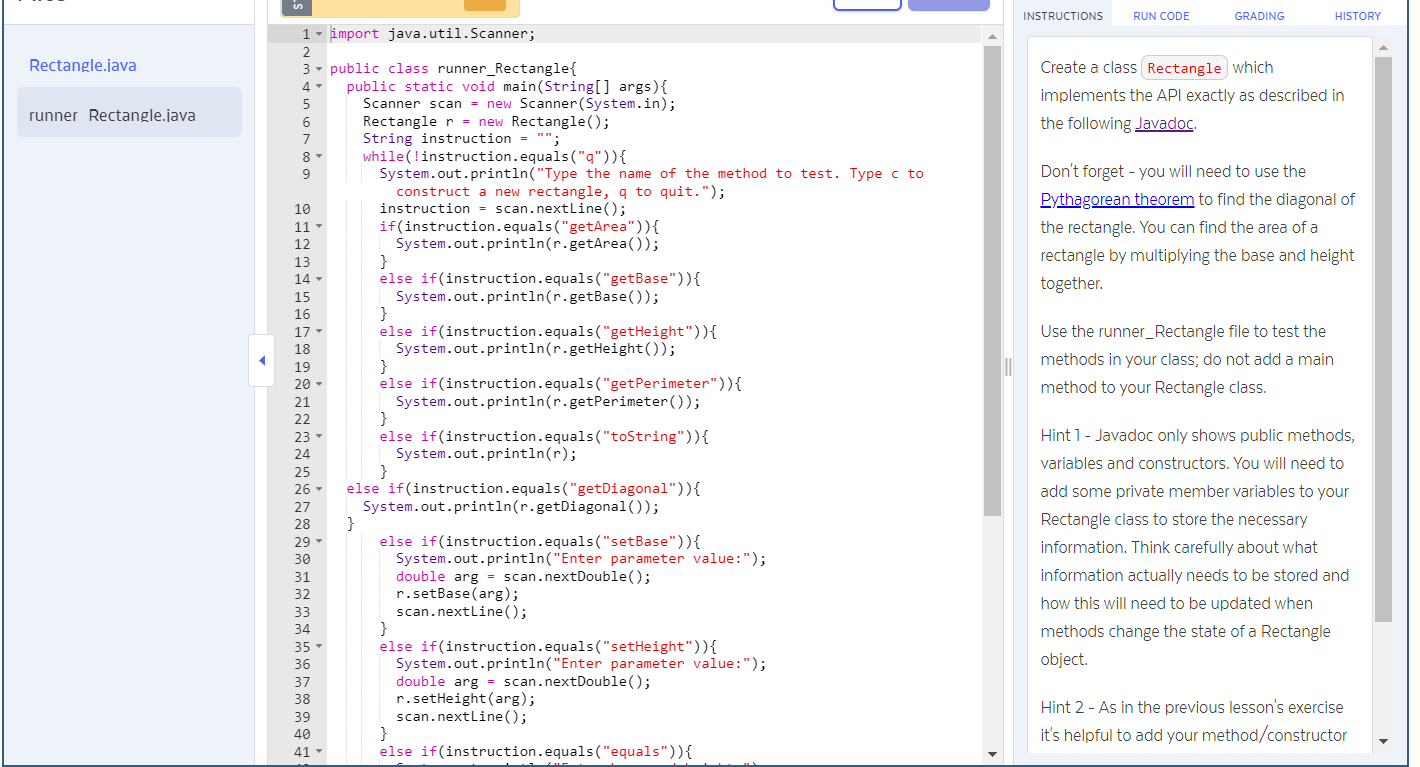1420x767 pixels.
Task: Follow the Pythagorean theorem link
Action: pyautogui.click(x=1117, y=198)
